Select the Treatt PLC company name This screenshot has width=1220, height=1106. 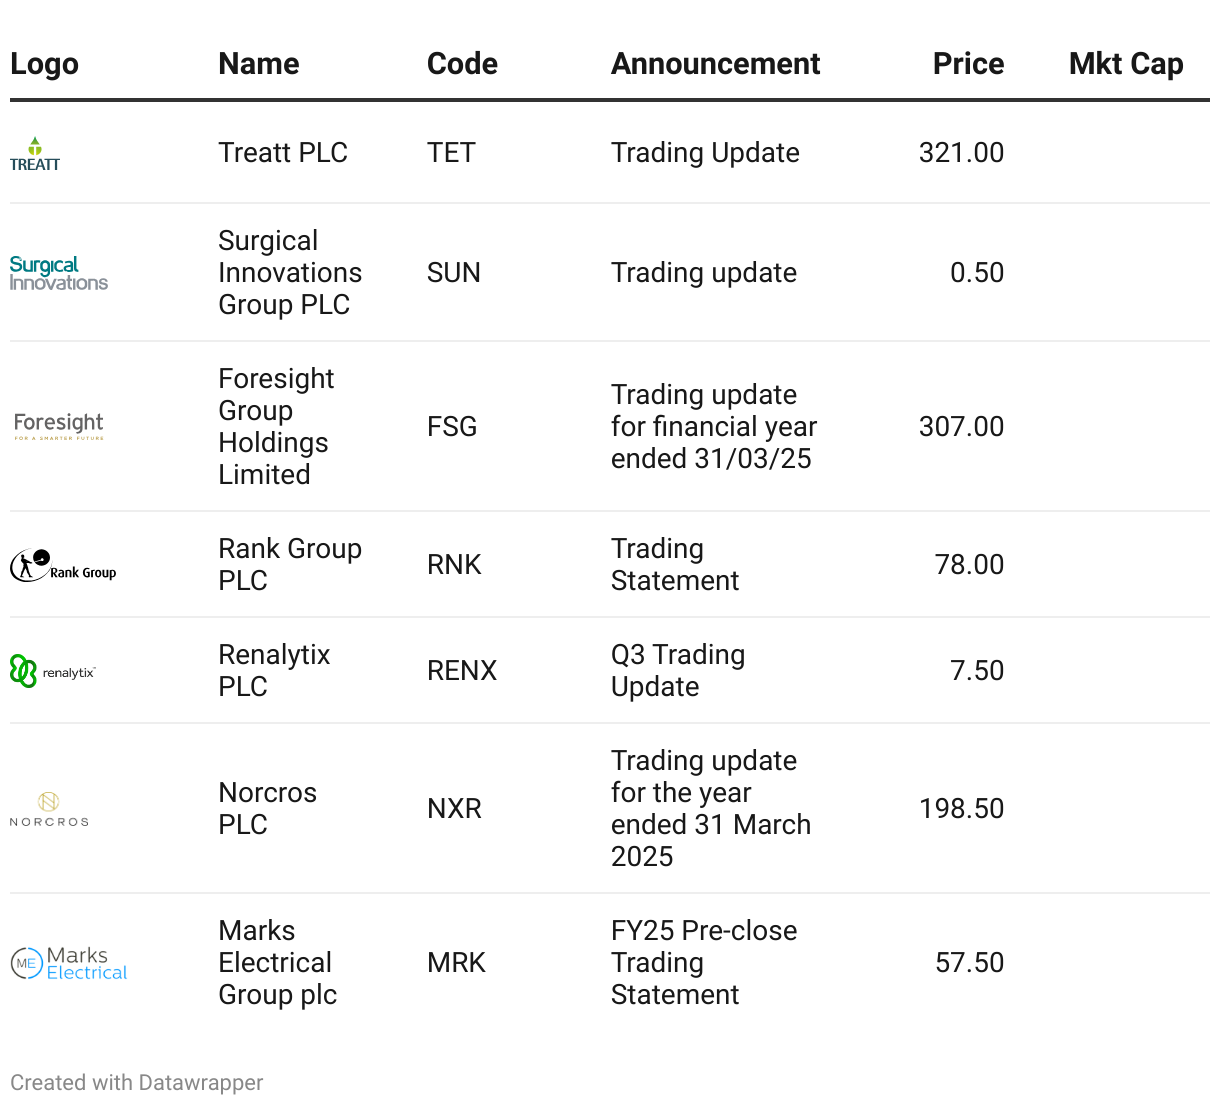[x=283, y=153]
